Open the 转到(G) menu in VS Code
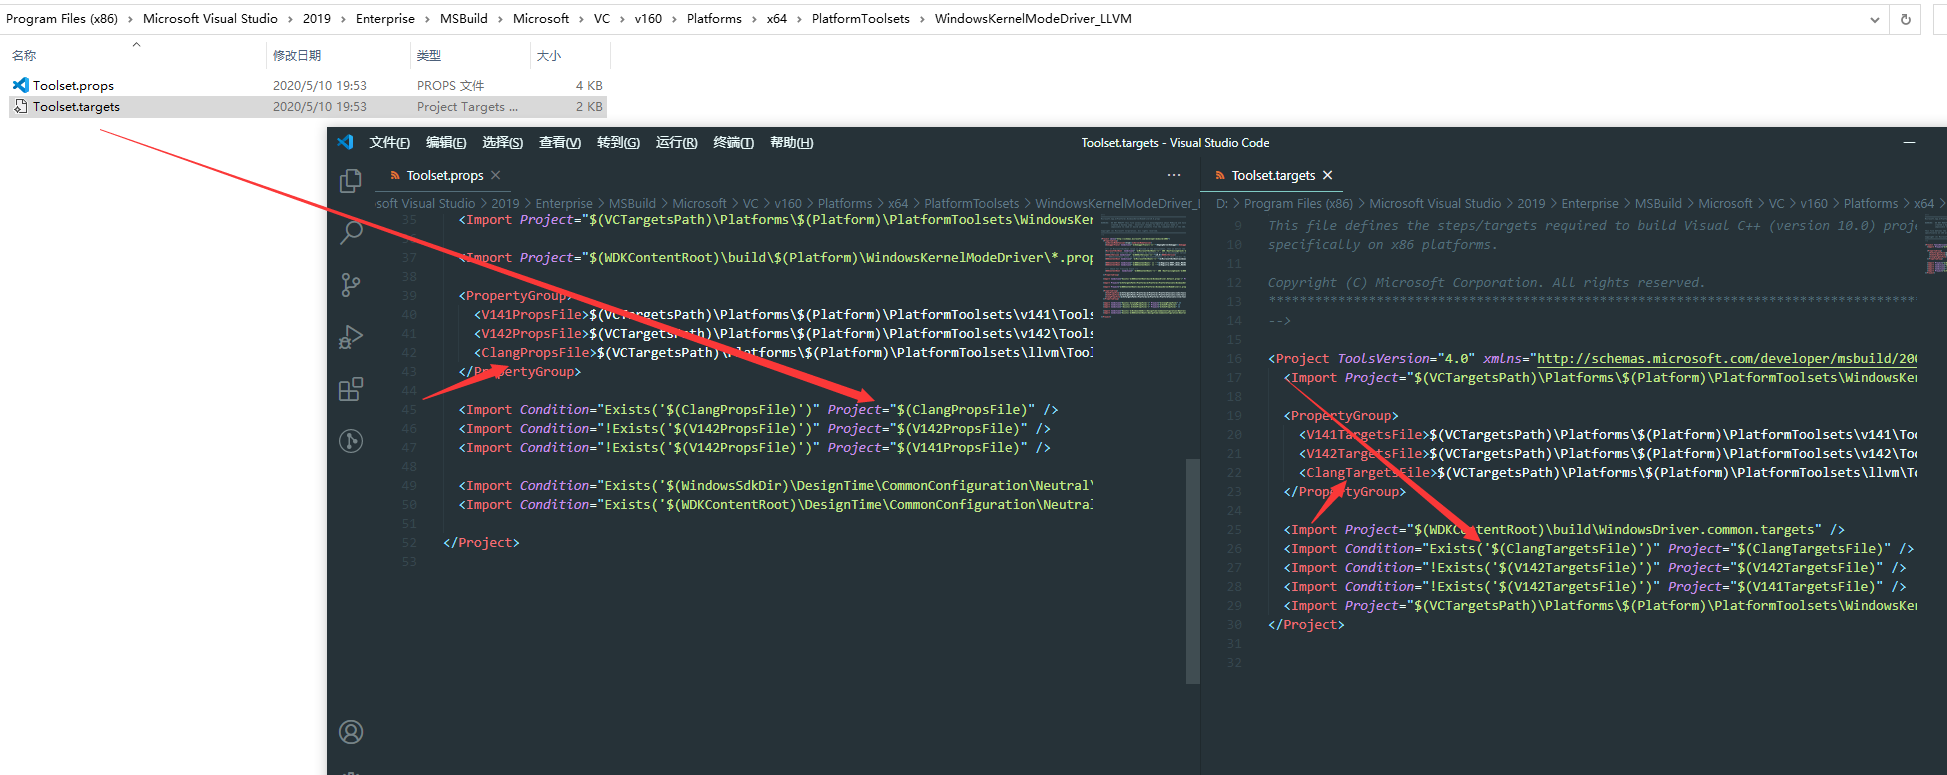The width and height of the screenshot is (1947, 775). click(x=618, y=143)
